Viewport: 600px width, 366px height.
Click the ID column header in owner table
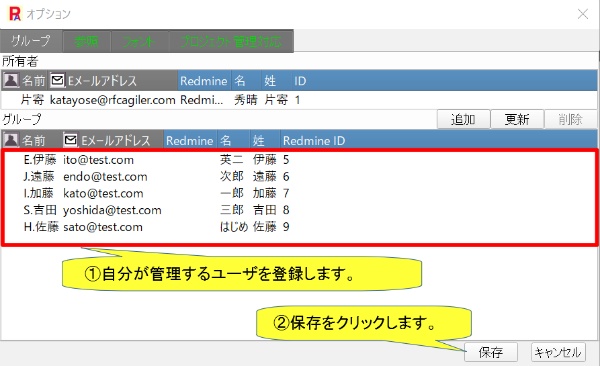(300, 81)
